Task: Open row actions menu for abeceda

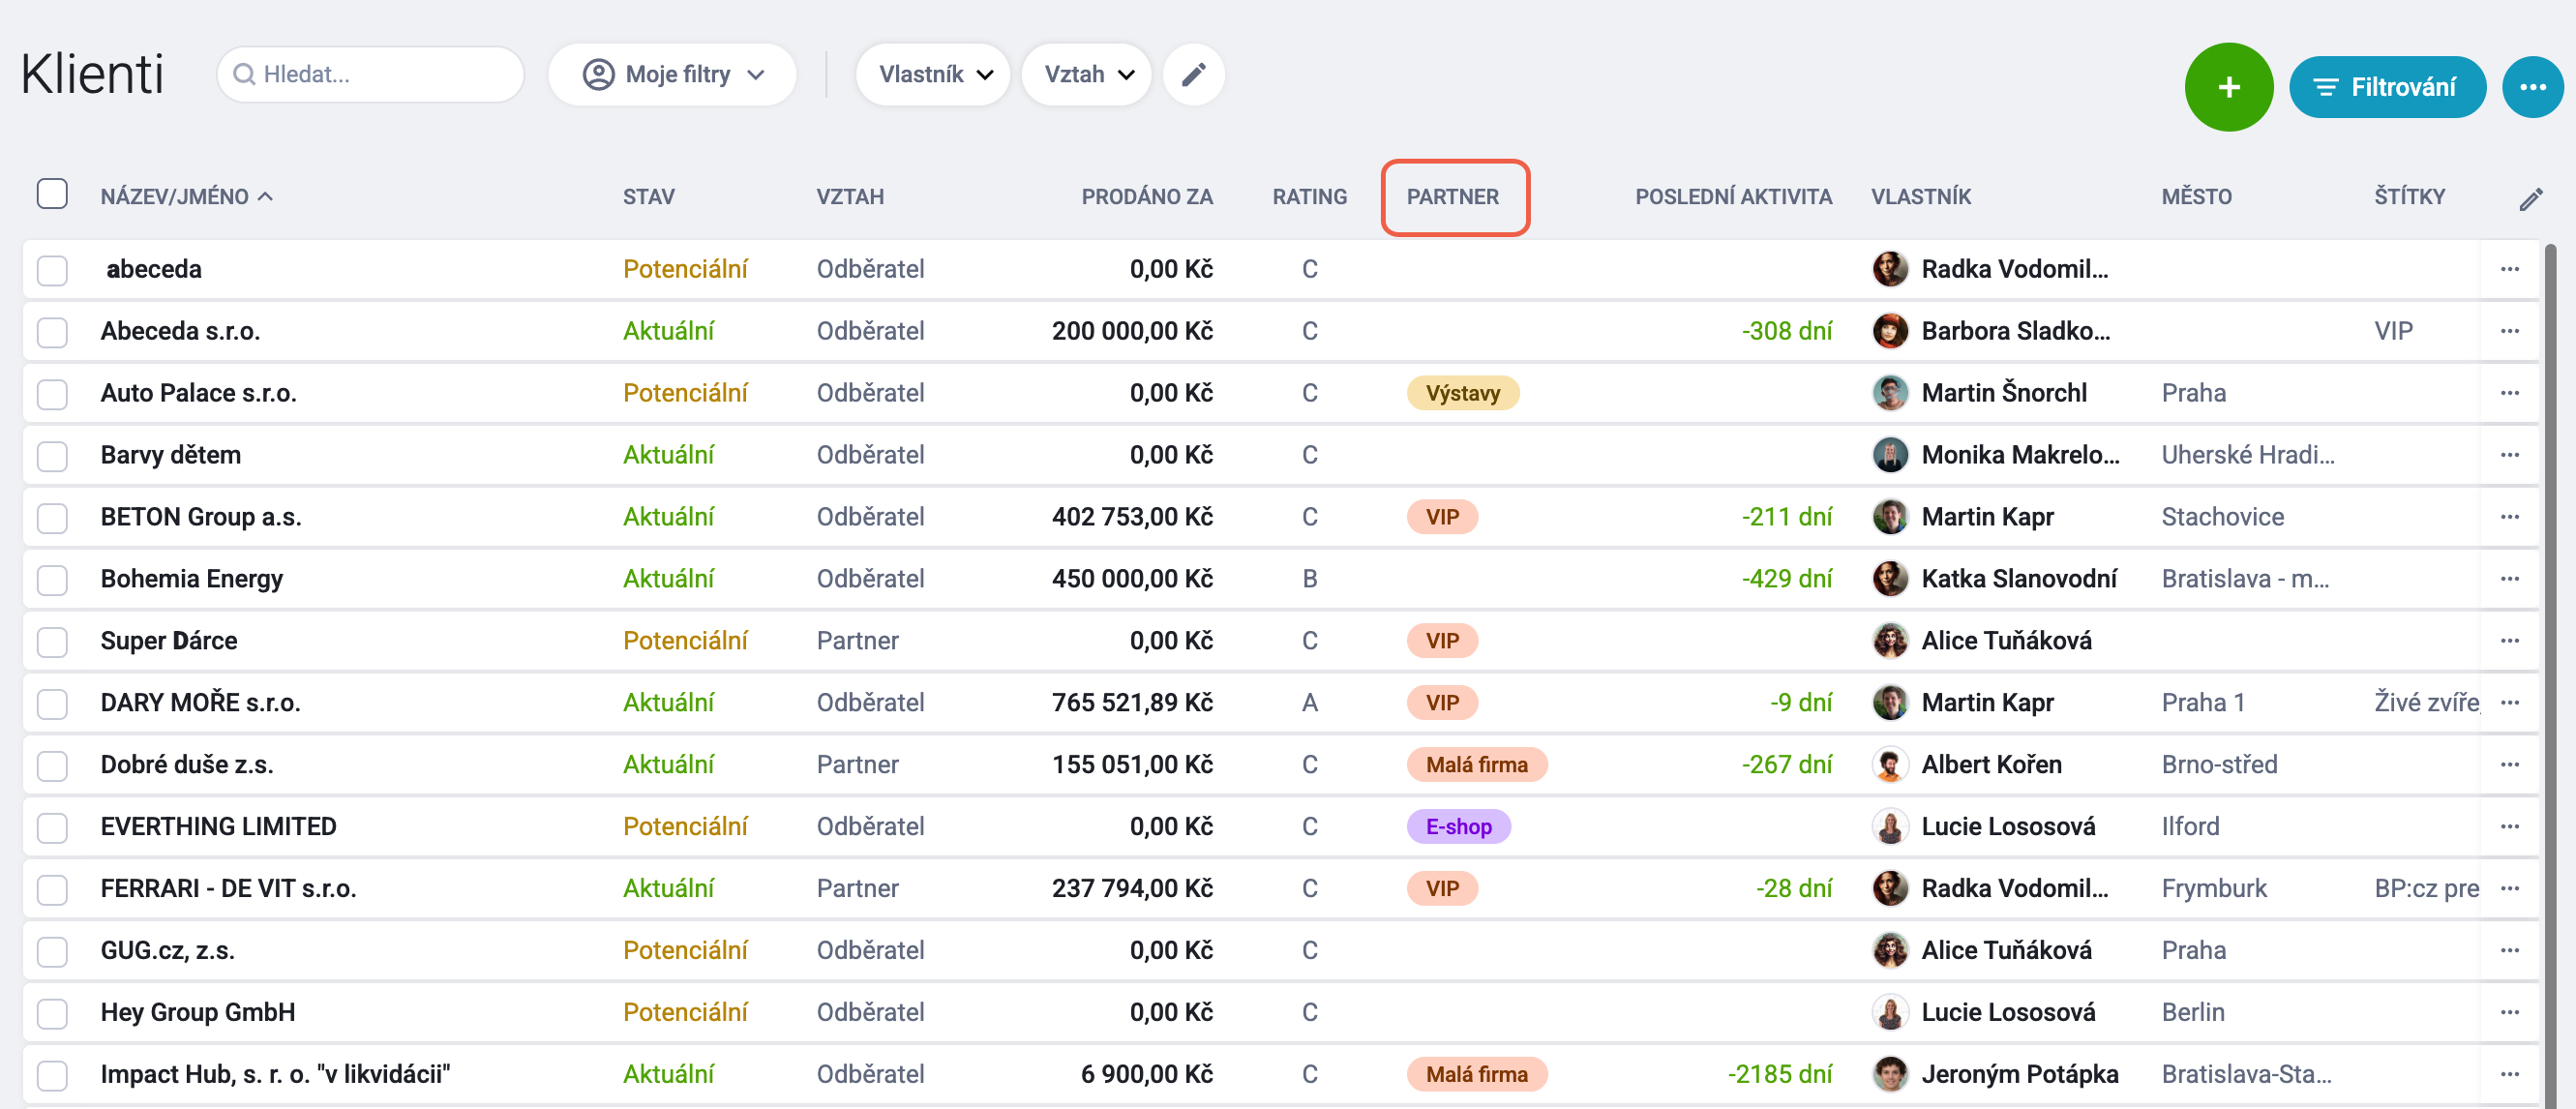Action: 2509,269
